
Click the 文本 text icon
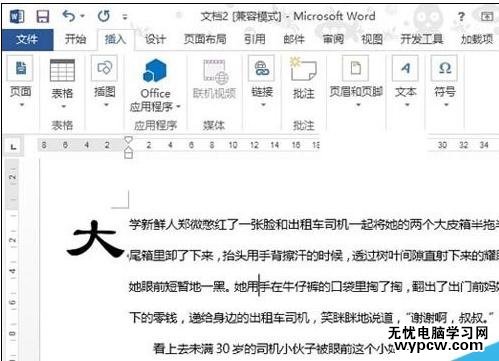tap(405, 68)
